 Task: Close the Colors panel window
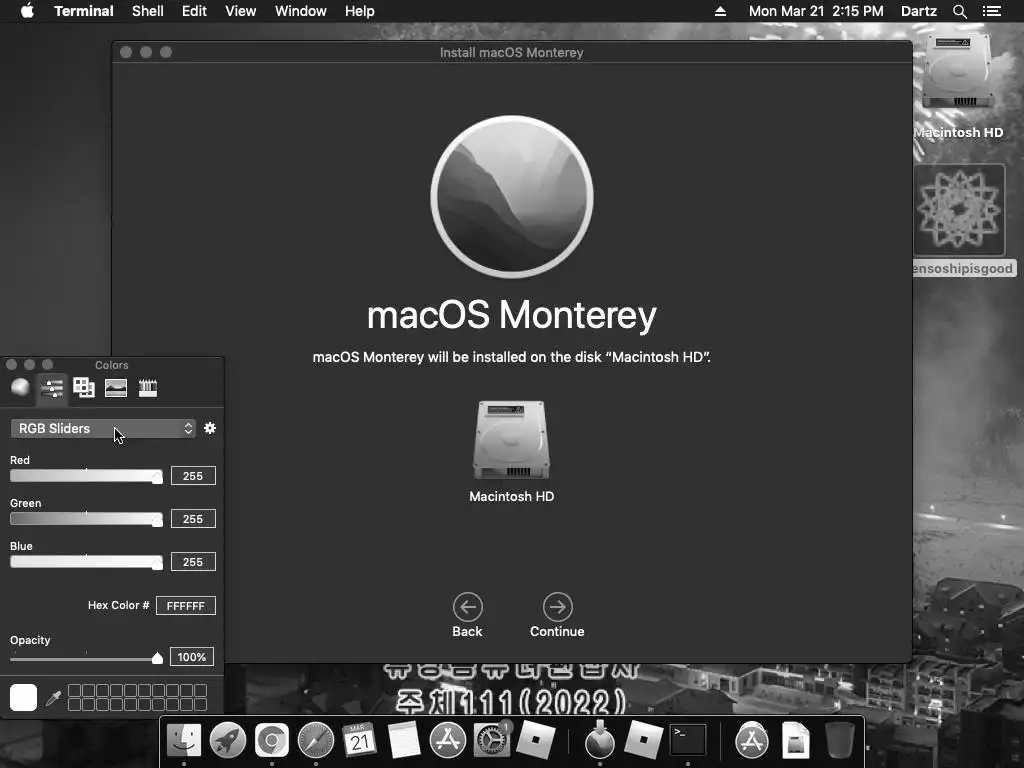click(12, 364)
